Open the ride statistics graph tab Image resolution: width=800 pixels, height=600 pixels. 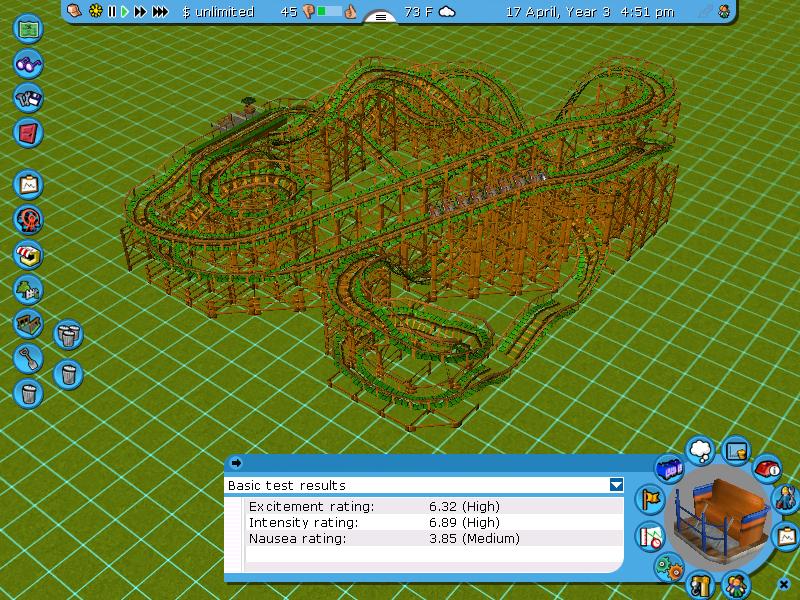pos(736,451)
